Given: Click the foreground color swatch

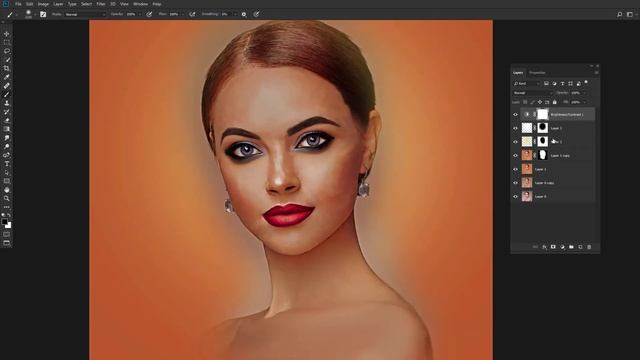Looking at the screenshot, I should coord(4,222).
